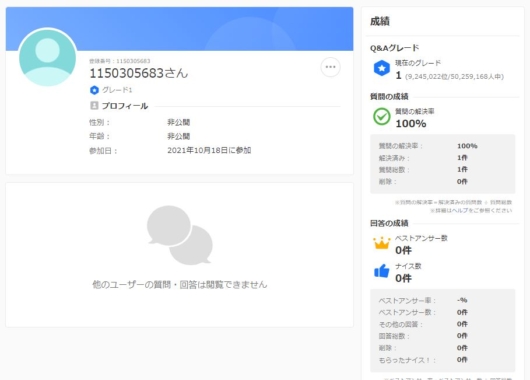Click the ナイス数 0件 large value
Image resolution: width=530 pixels, height=380 pixels.
click(403, 278)
